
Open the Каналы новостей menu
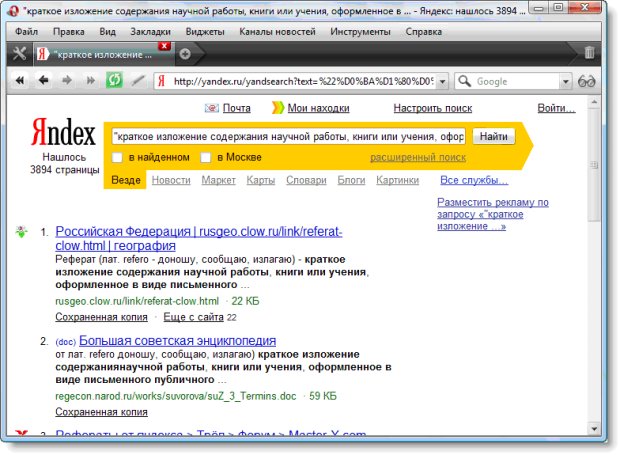[x=277, y=32]
